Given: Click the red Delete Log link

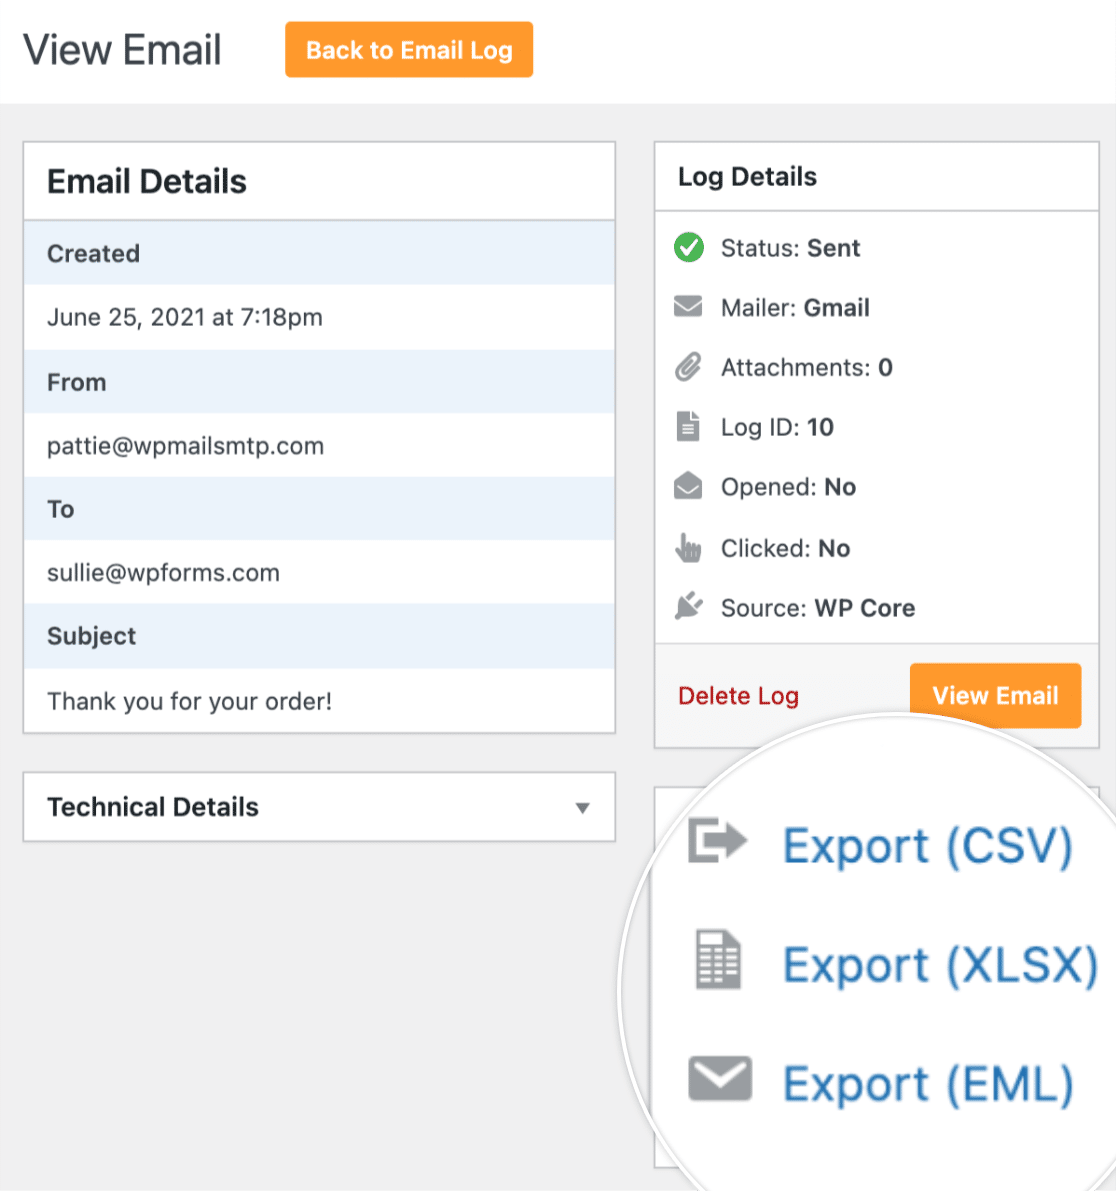Looking at the screenshot, I should (738, 696).
